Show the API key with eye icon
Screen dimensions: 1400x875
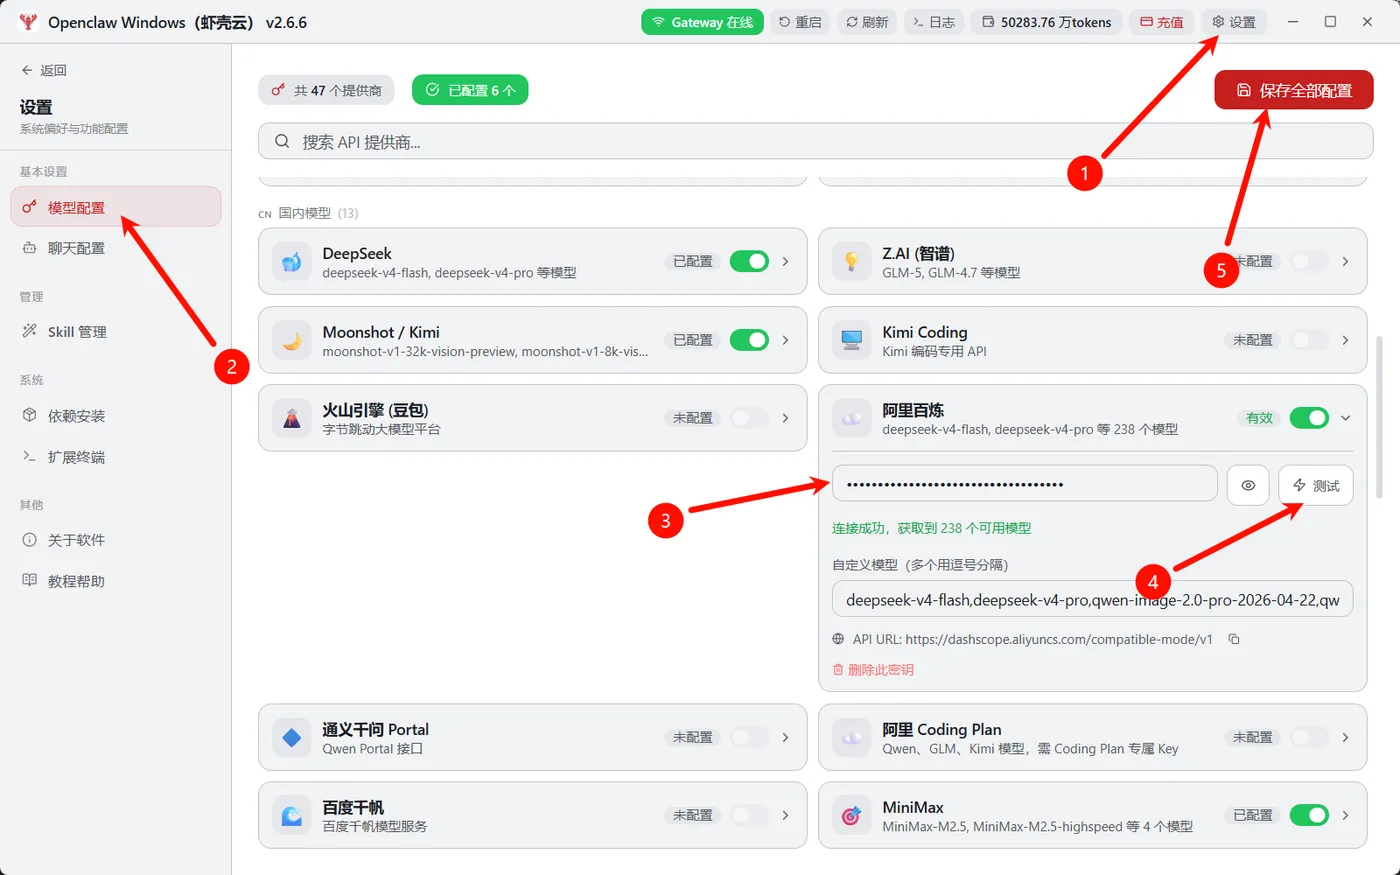point(1248,485)
